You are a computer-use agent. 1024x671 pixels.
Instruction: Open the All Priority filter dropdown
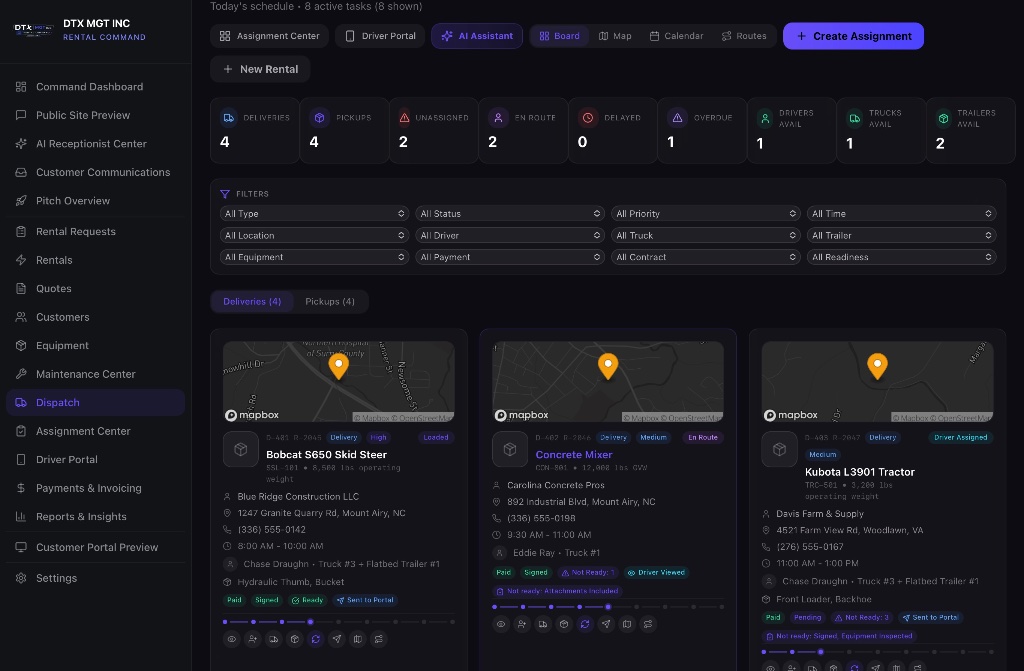[706, 214]
